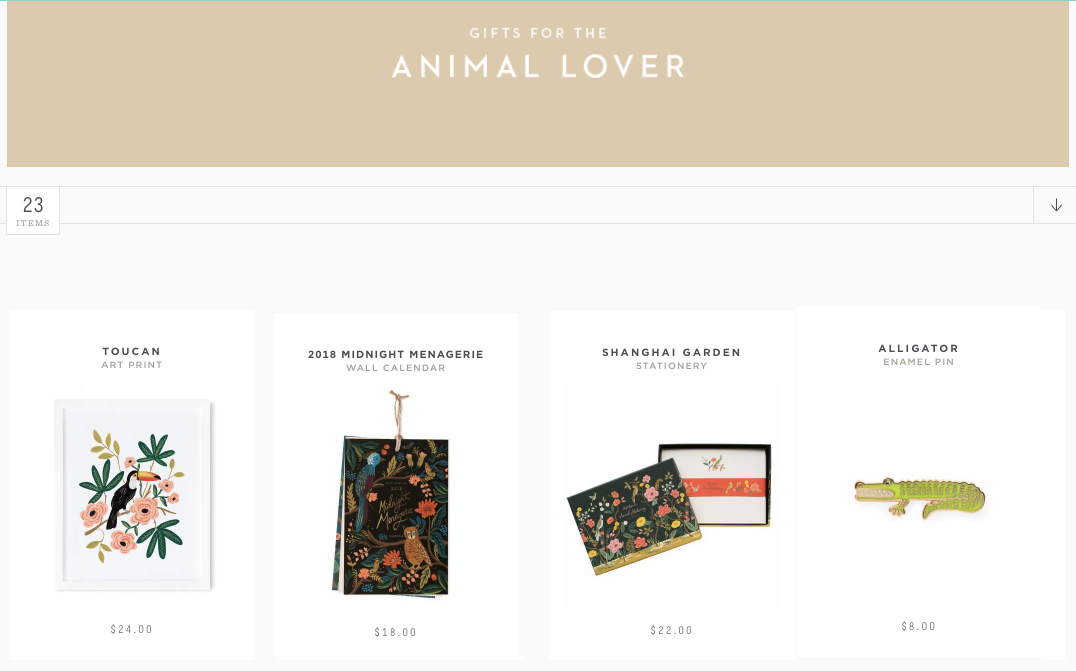Click the $24.00 price
The image size is (1076, 671).
tap(132, 629)
